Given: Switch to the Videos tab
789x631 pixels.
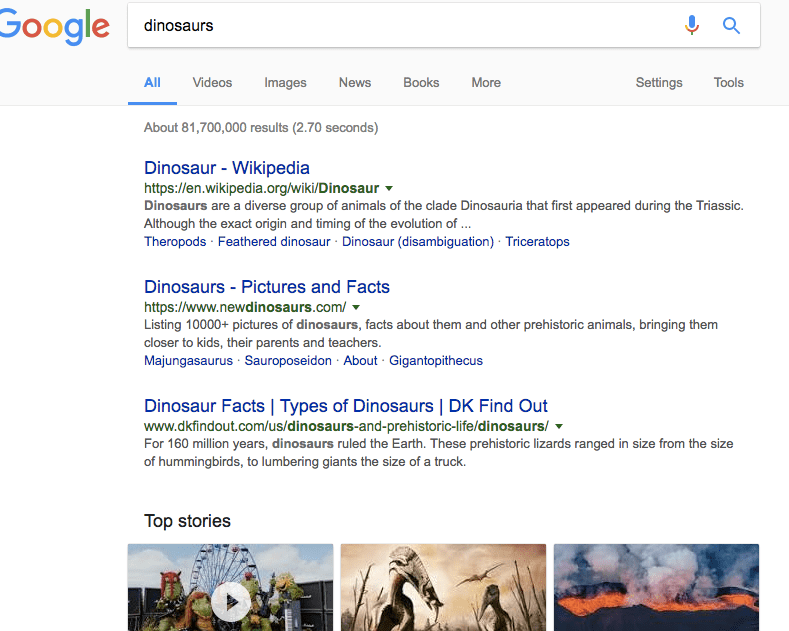Looking at the screenshot, I should 212,83.
